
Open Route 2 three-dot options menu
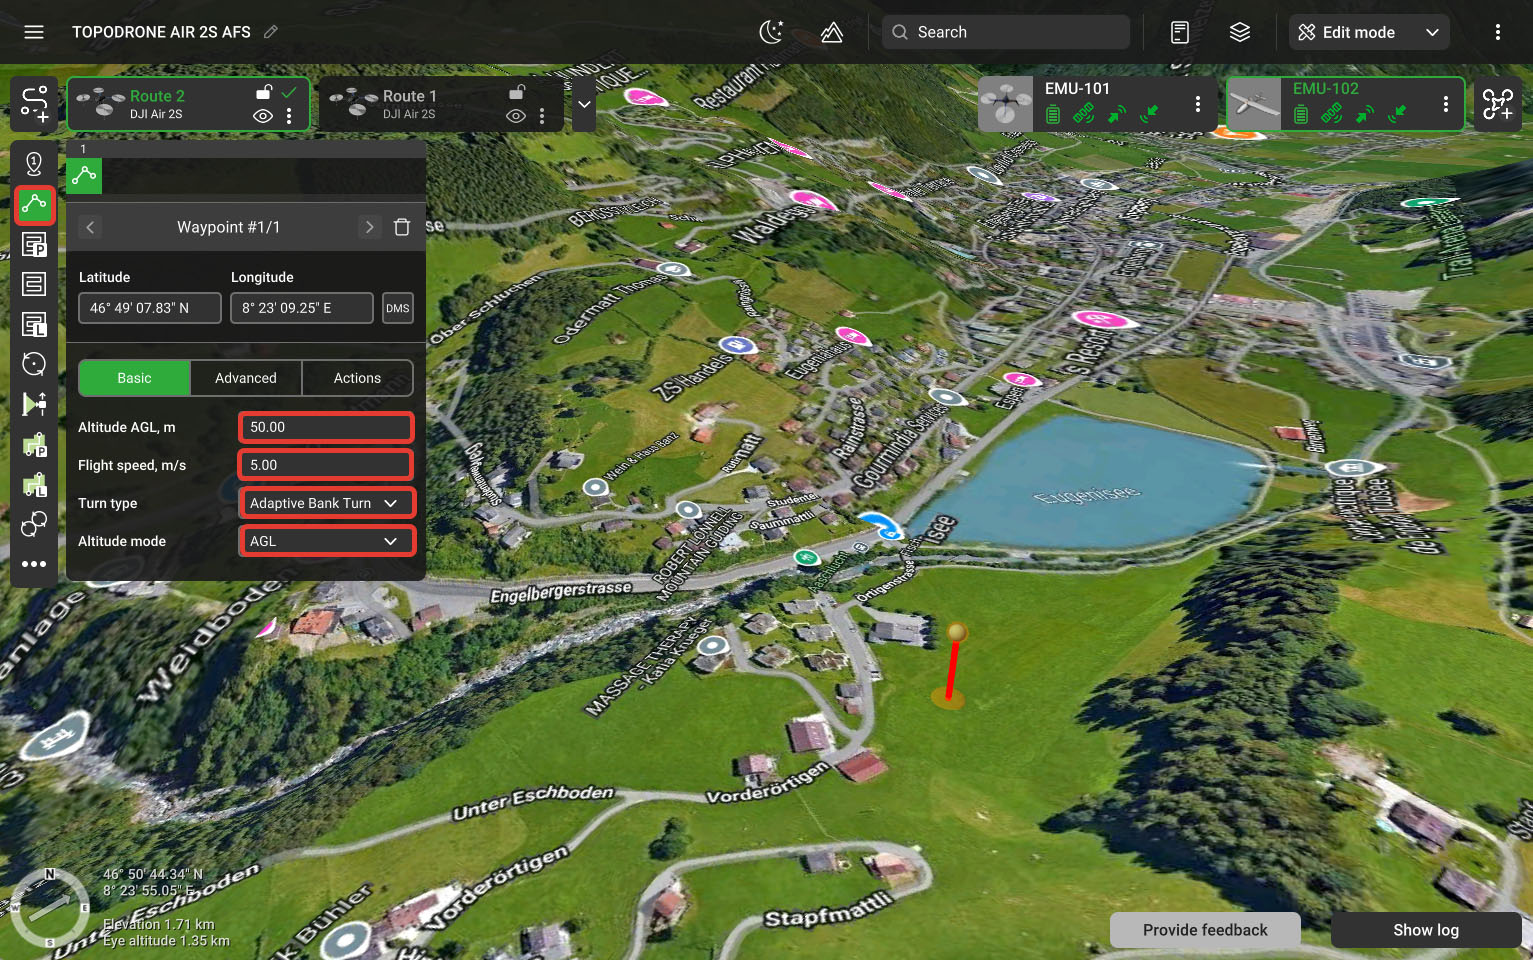tap(289, 116)
